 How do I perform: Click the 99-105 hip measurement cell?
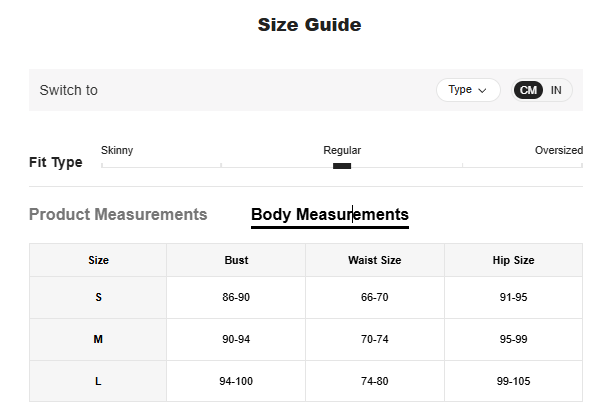[x=513, y=381]
